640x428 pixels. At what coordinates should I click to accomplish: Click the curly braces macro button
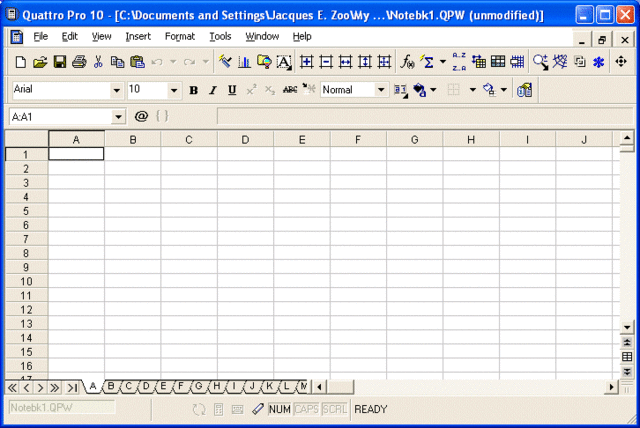click(162, 116)
